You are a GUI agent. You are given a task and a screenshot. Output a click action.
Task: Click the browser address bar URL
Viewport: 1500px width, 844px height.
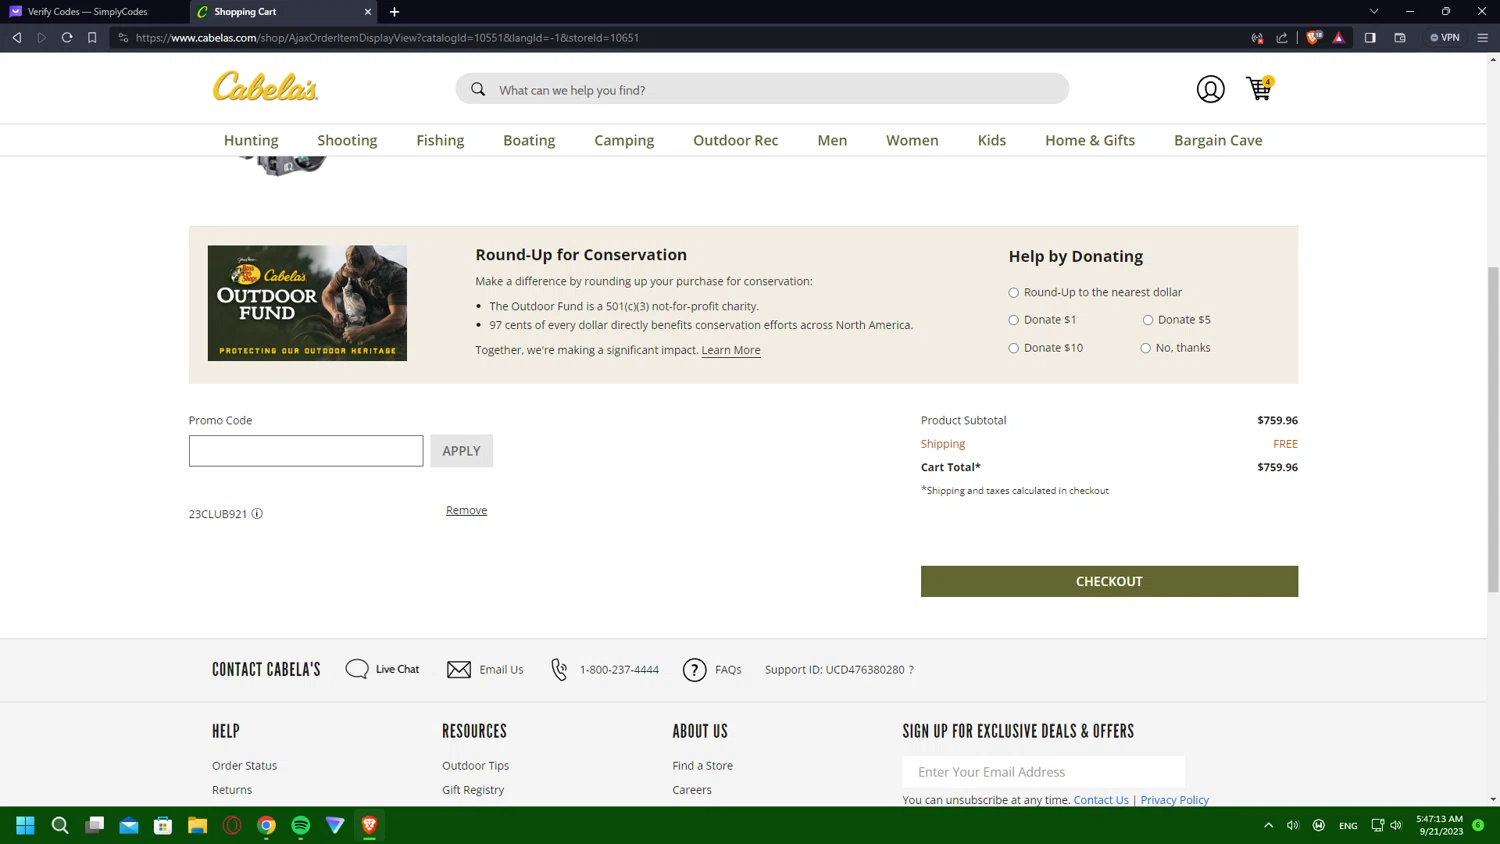387,38
